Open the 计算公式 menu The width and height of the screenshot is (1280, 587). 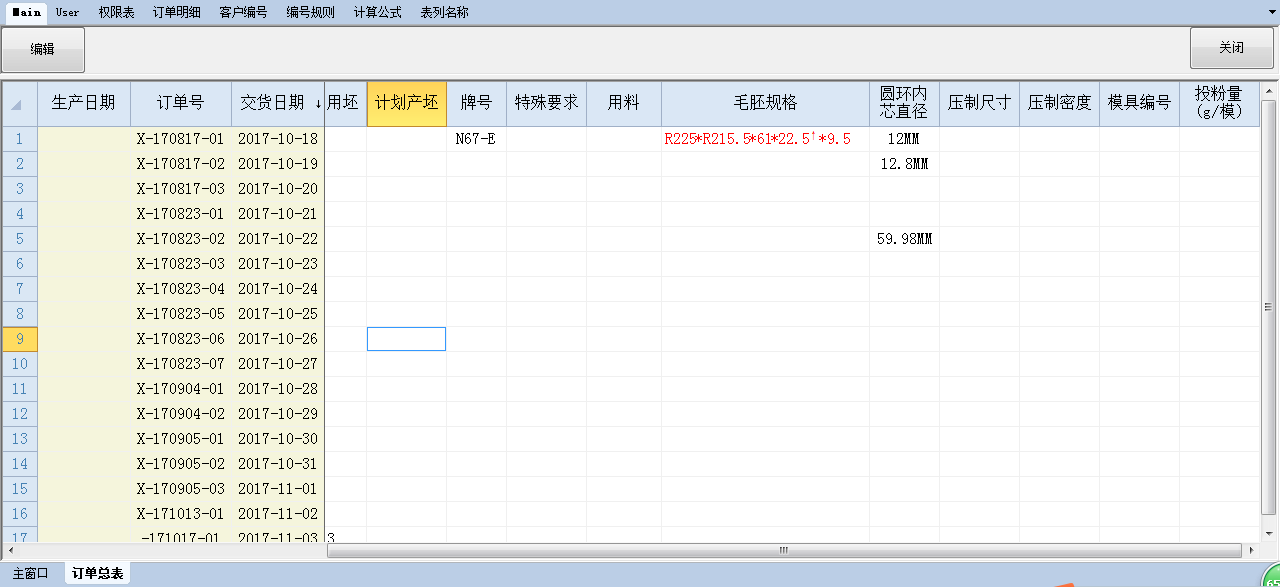tap(377, 13)
